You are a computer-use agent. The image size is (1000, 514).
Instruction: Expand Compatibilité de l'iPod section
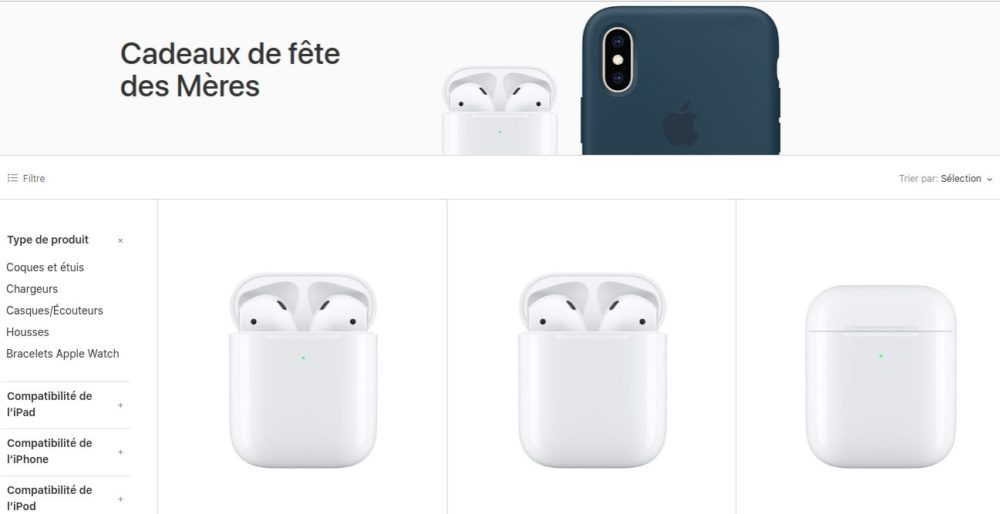pyautogui.click(x=121, y=499)
